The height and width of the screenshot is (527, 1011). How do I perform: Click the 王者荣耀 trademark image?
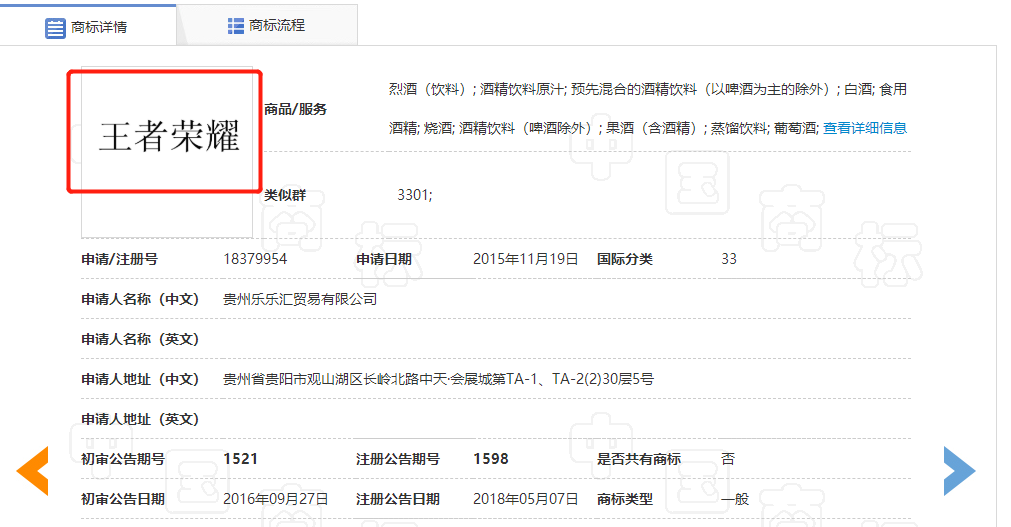[x=167, y=152]
